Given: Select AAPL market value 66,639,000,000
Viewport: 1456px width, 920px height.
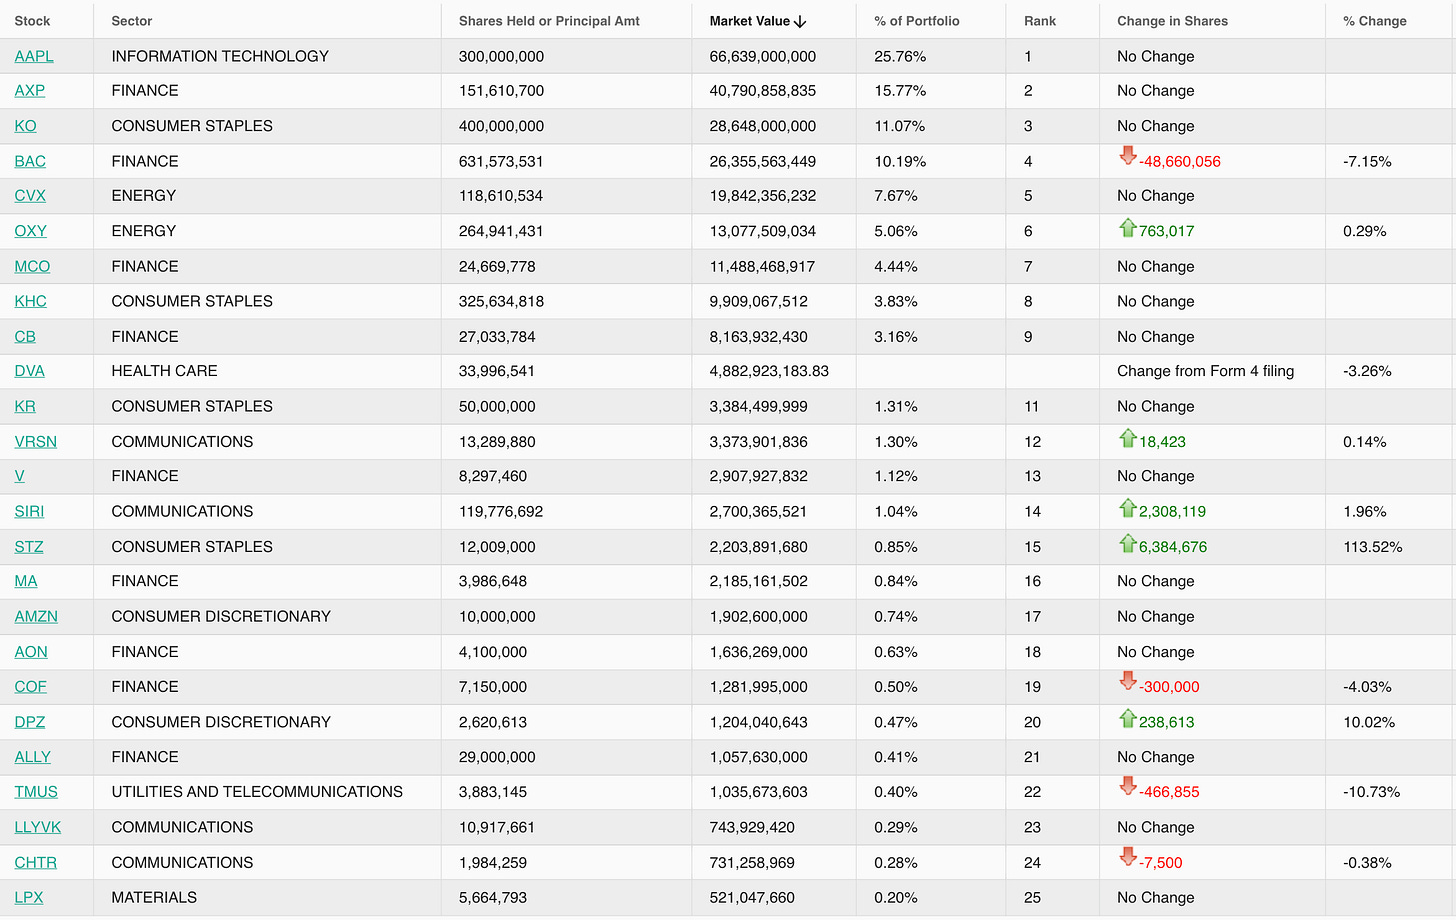Looking at the screenshot, I should pyautogui.click(x=763, y=57).
